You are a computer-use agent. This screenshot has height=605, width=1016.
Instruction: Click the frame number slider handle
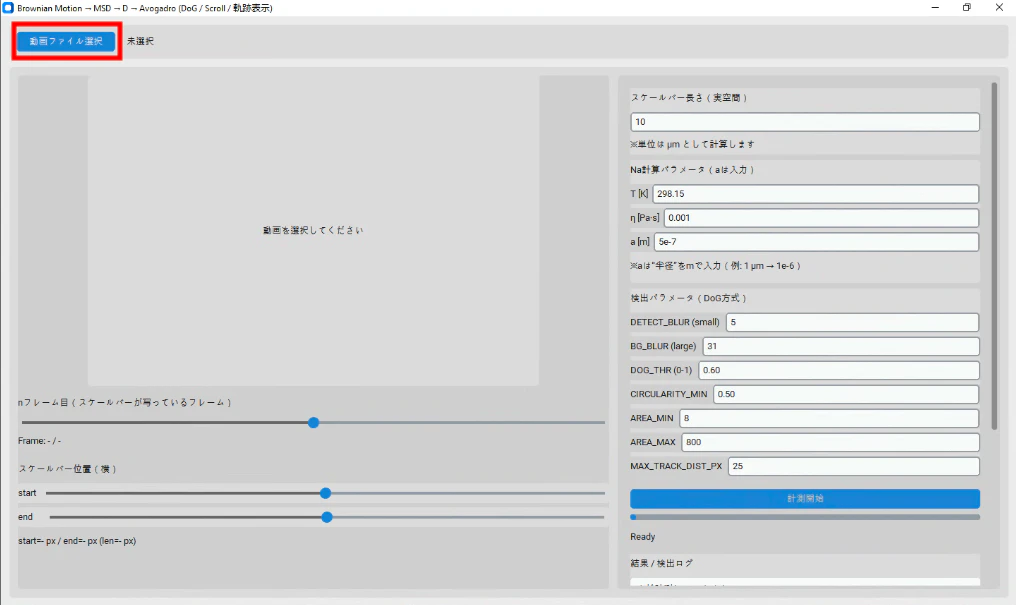pyautogui.click(x=314, y=422)
